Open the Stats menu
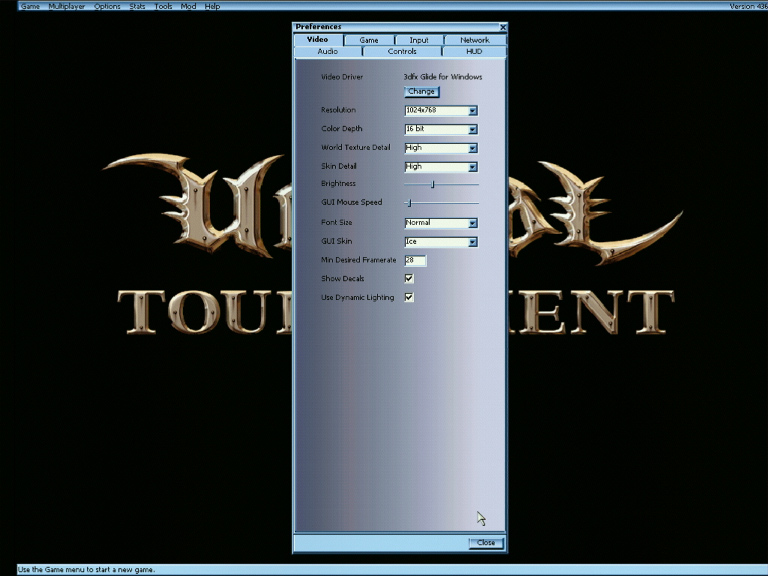The height and width of the screenshot is (576, 768). (137, 6)
